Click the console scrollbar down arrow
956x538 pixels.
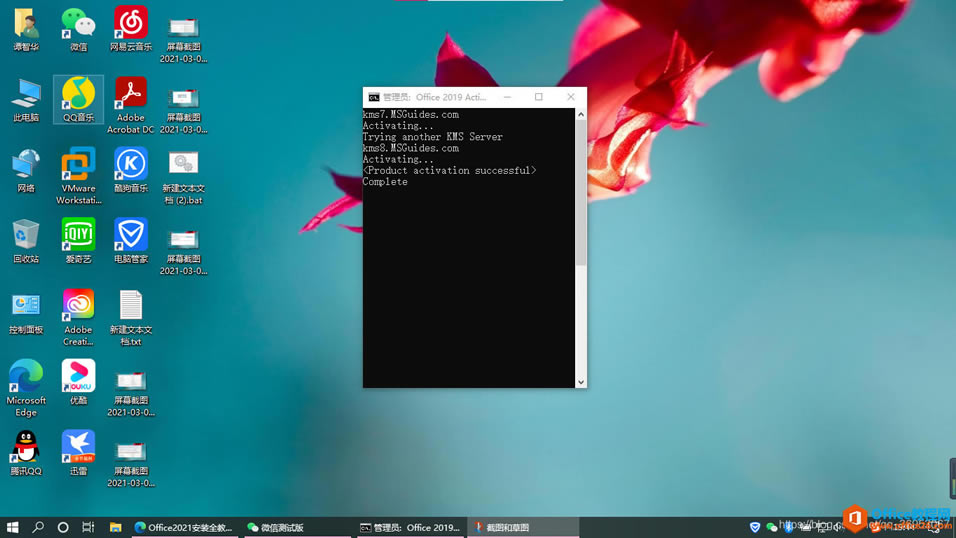click(x=581, y=382)
